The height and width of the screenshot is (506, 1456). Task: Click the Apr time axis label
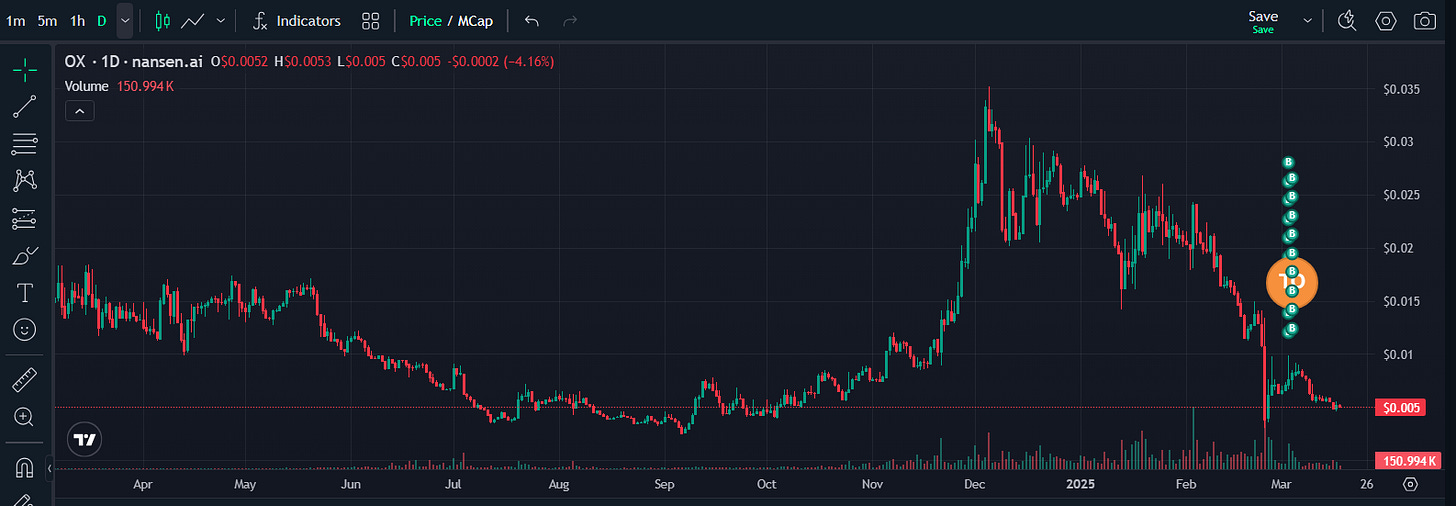(142, 484)
